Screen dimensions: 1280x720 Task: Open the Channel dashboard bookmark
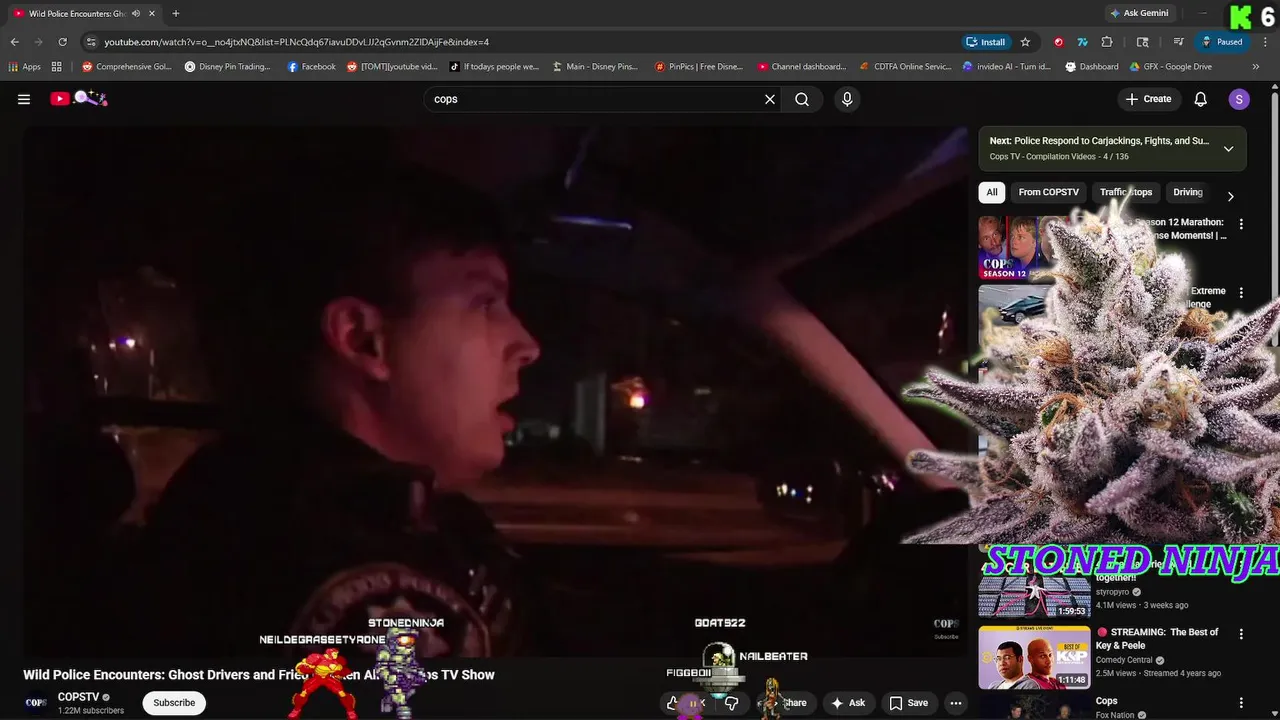pos(802,67)
